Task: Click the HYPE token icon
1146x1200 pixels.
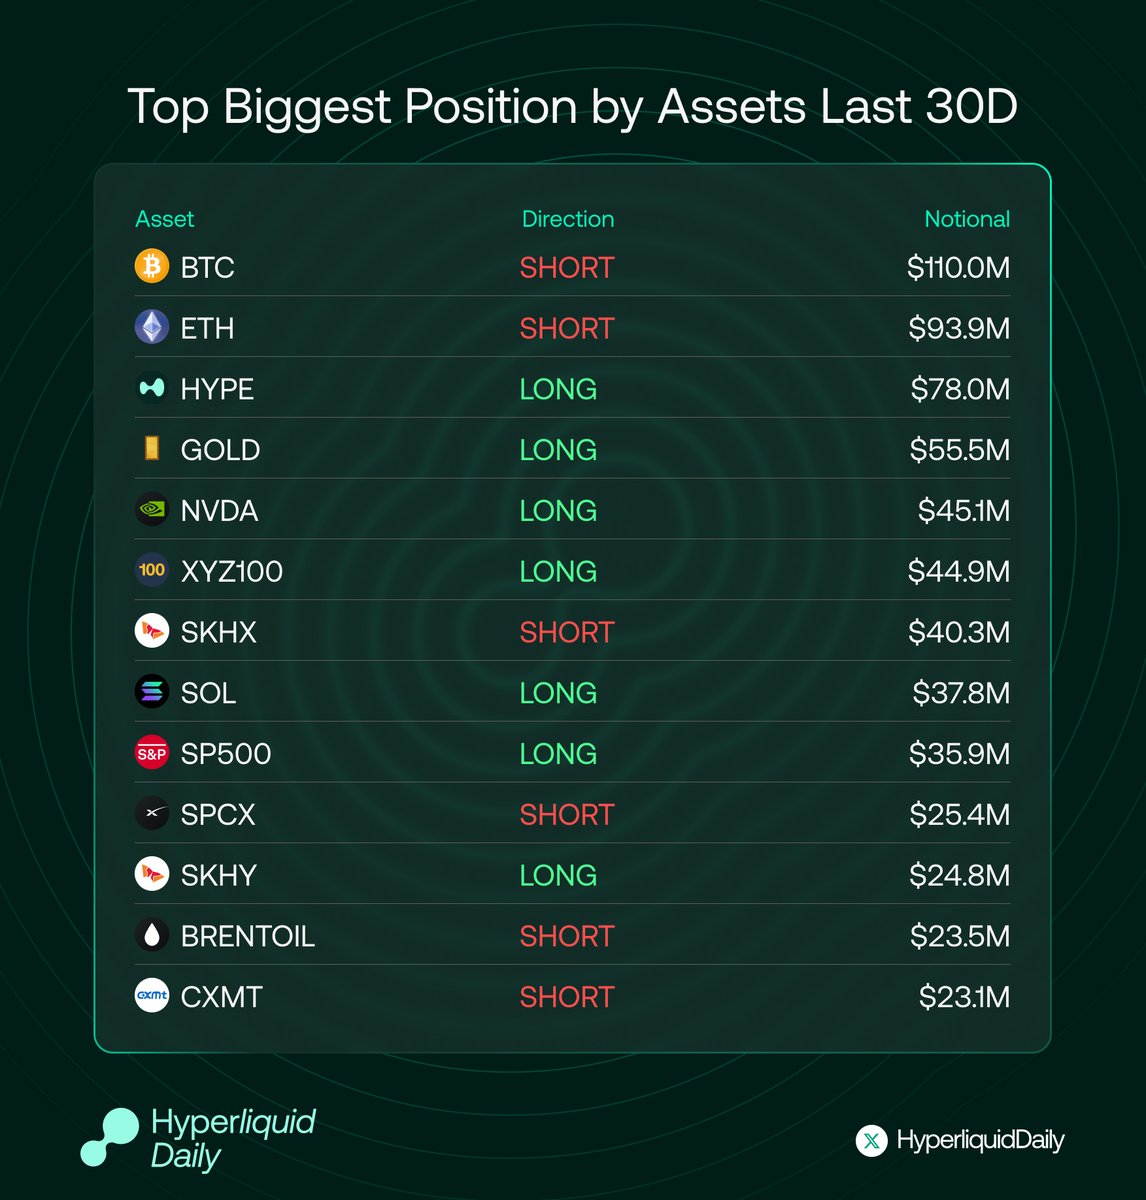Action: 152,388
